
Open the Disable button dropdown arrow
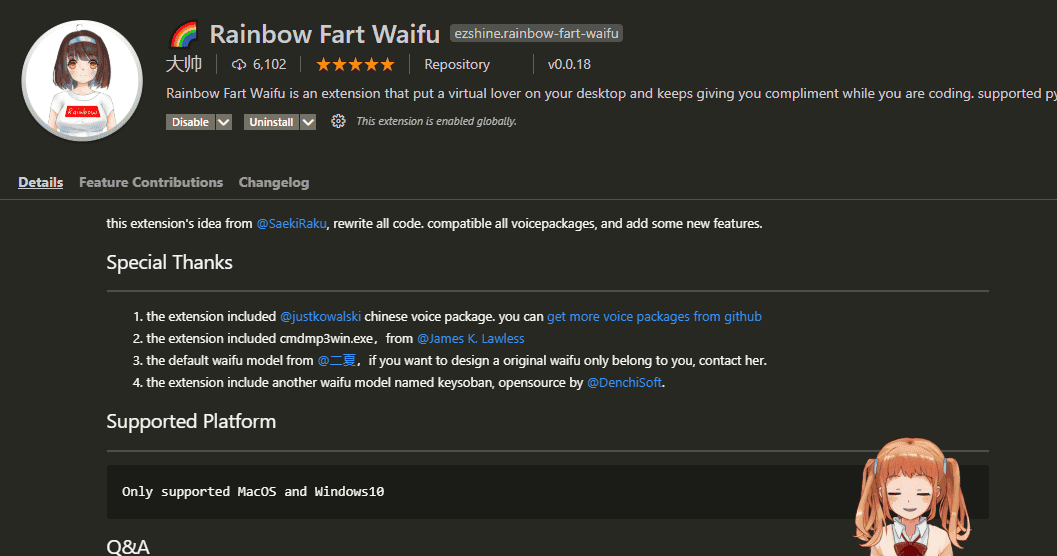[224, 122]
